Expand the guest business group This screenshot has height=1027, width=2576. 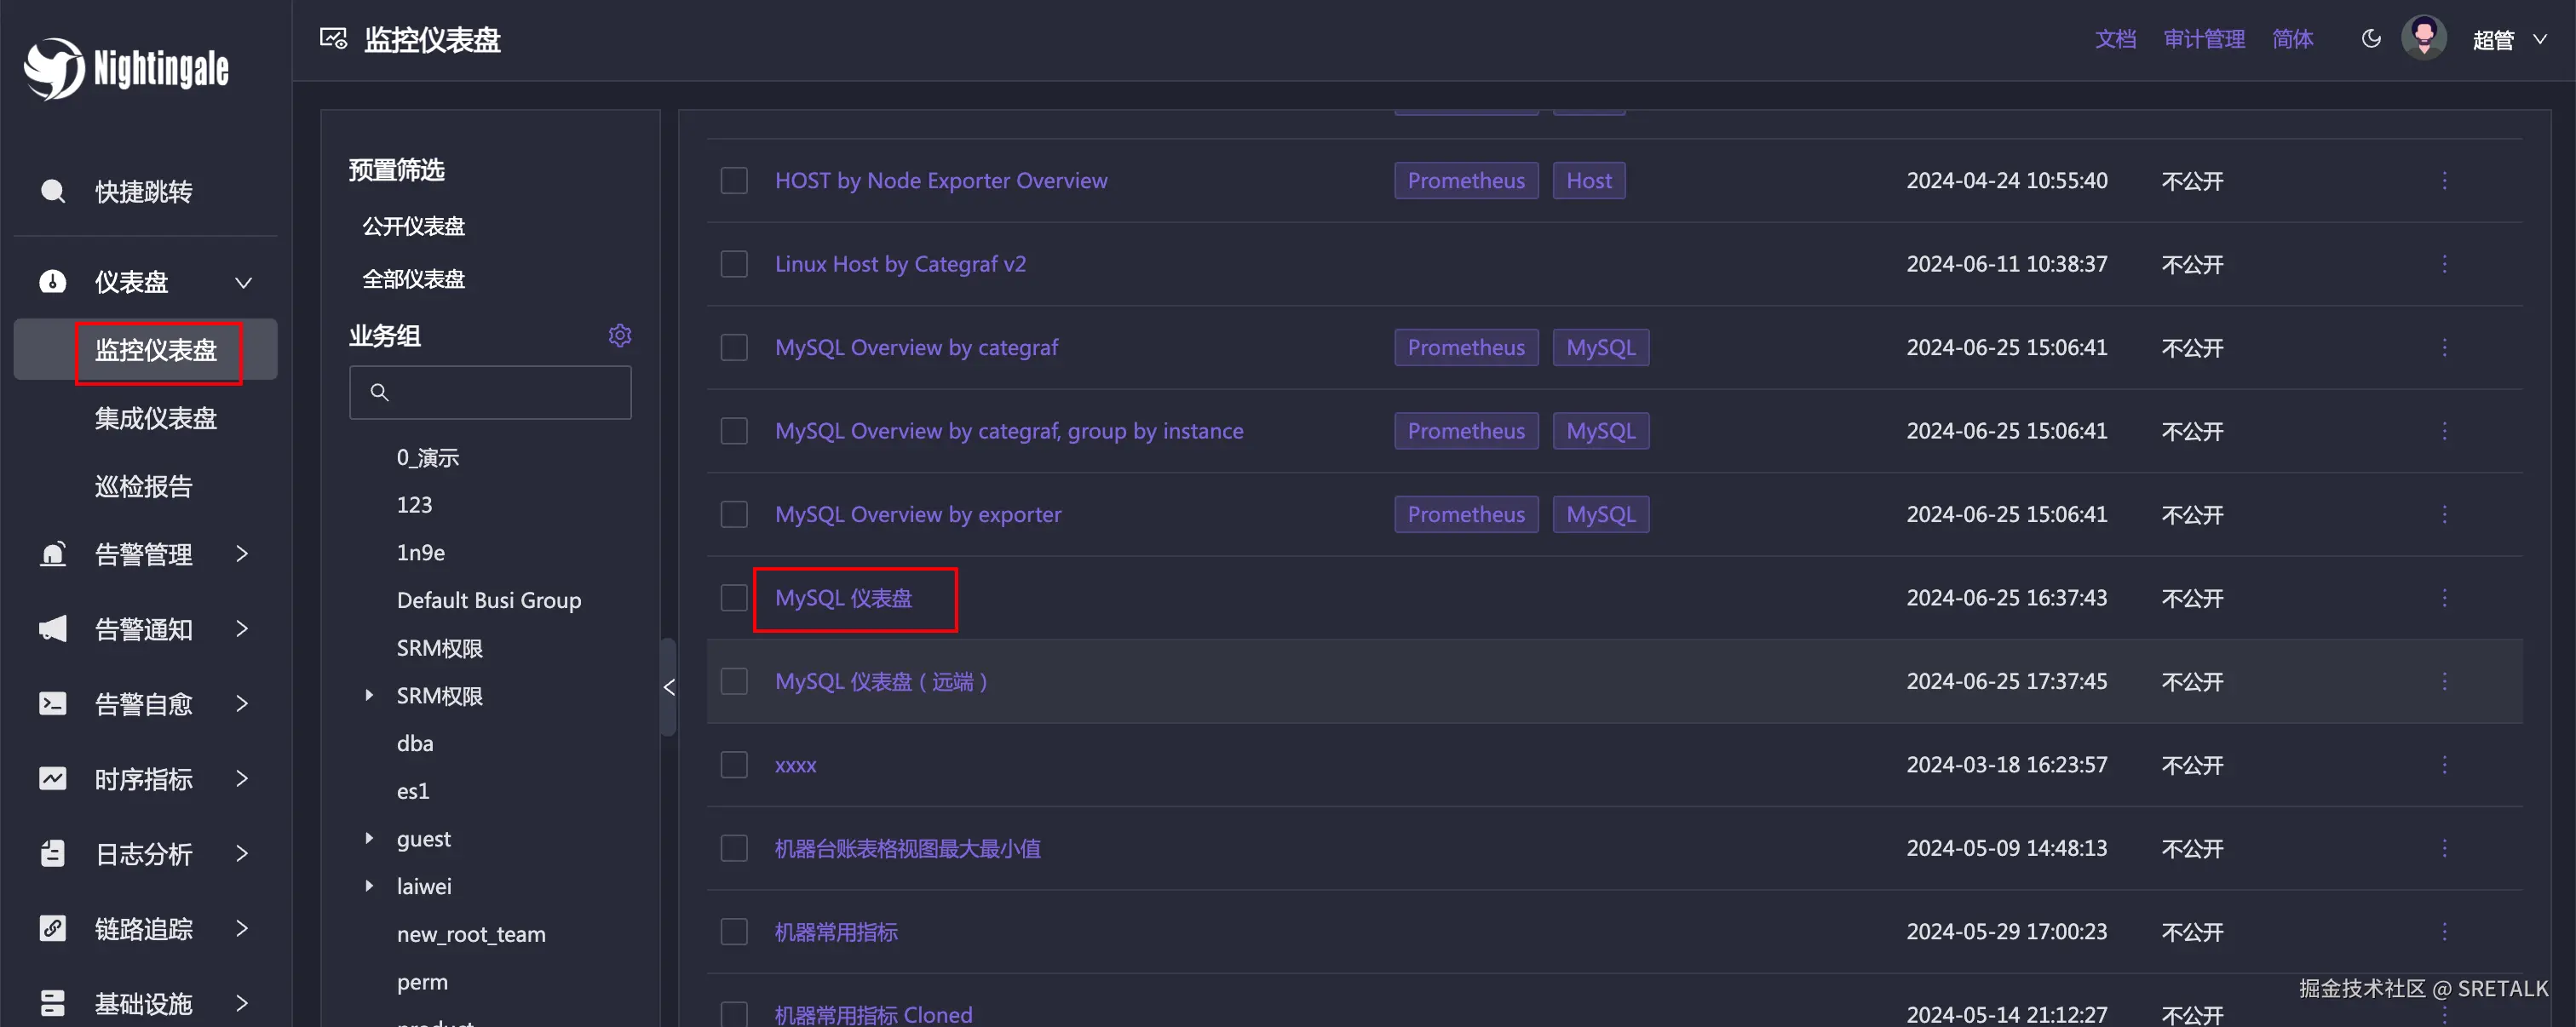(369, 838)
